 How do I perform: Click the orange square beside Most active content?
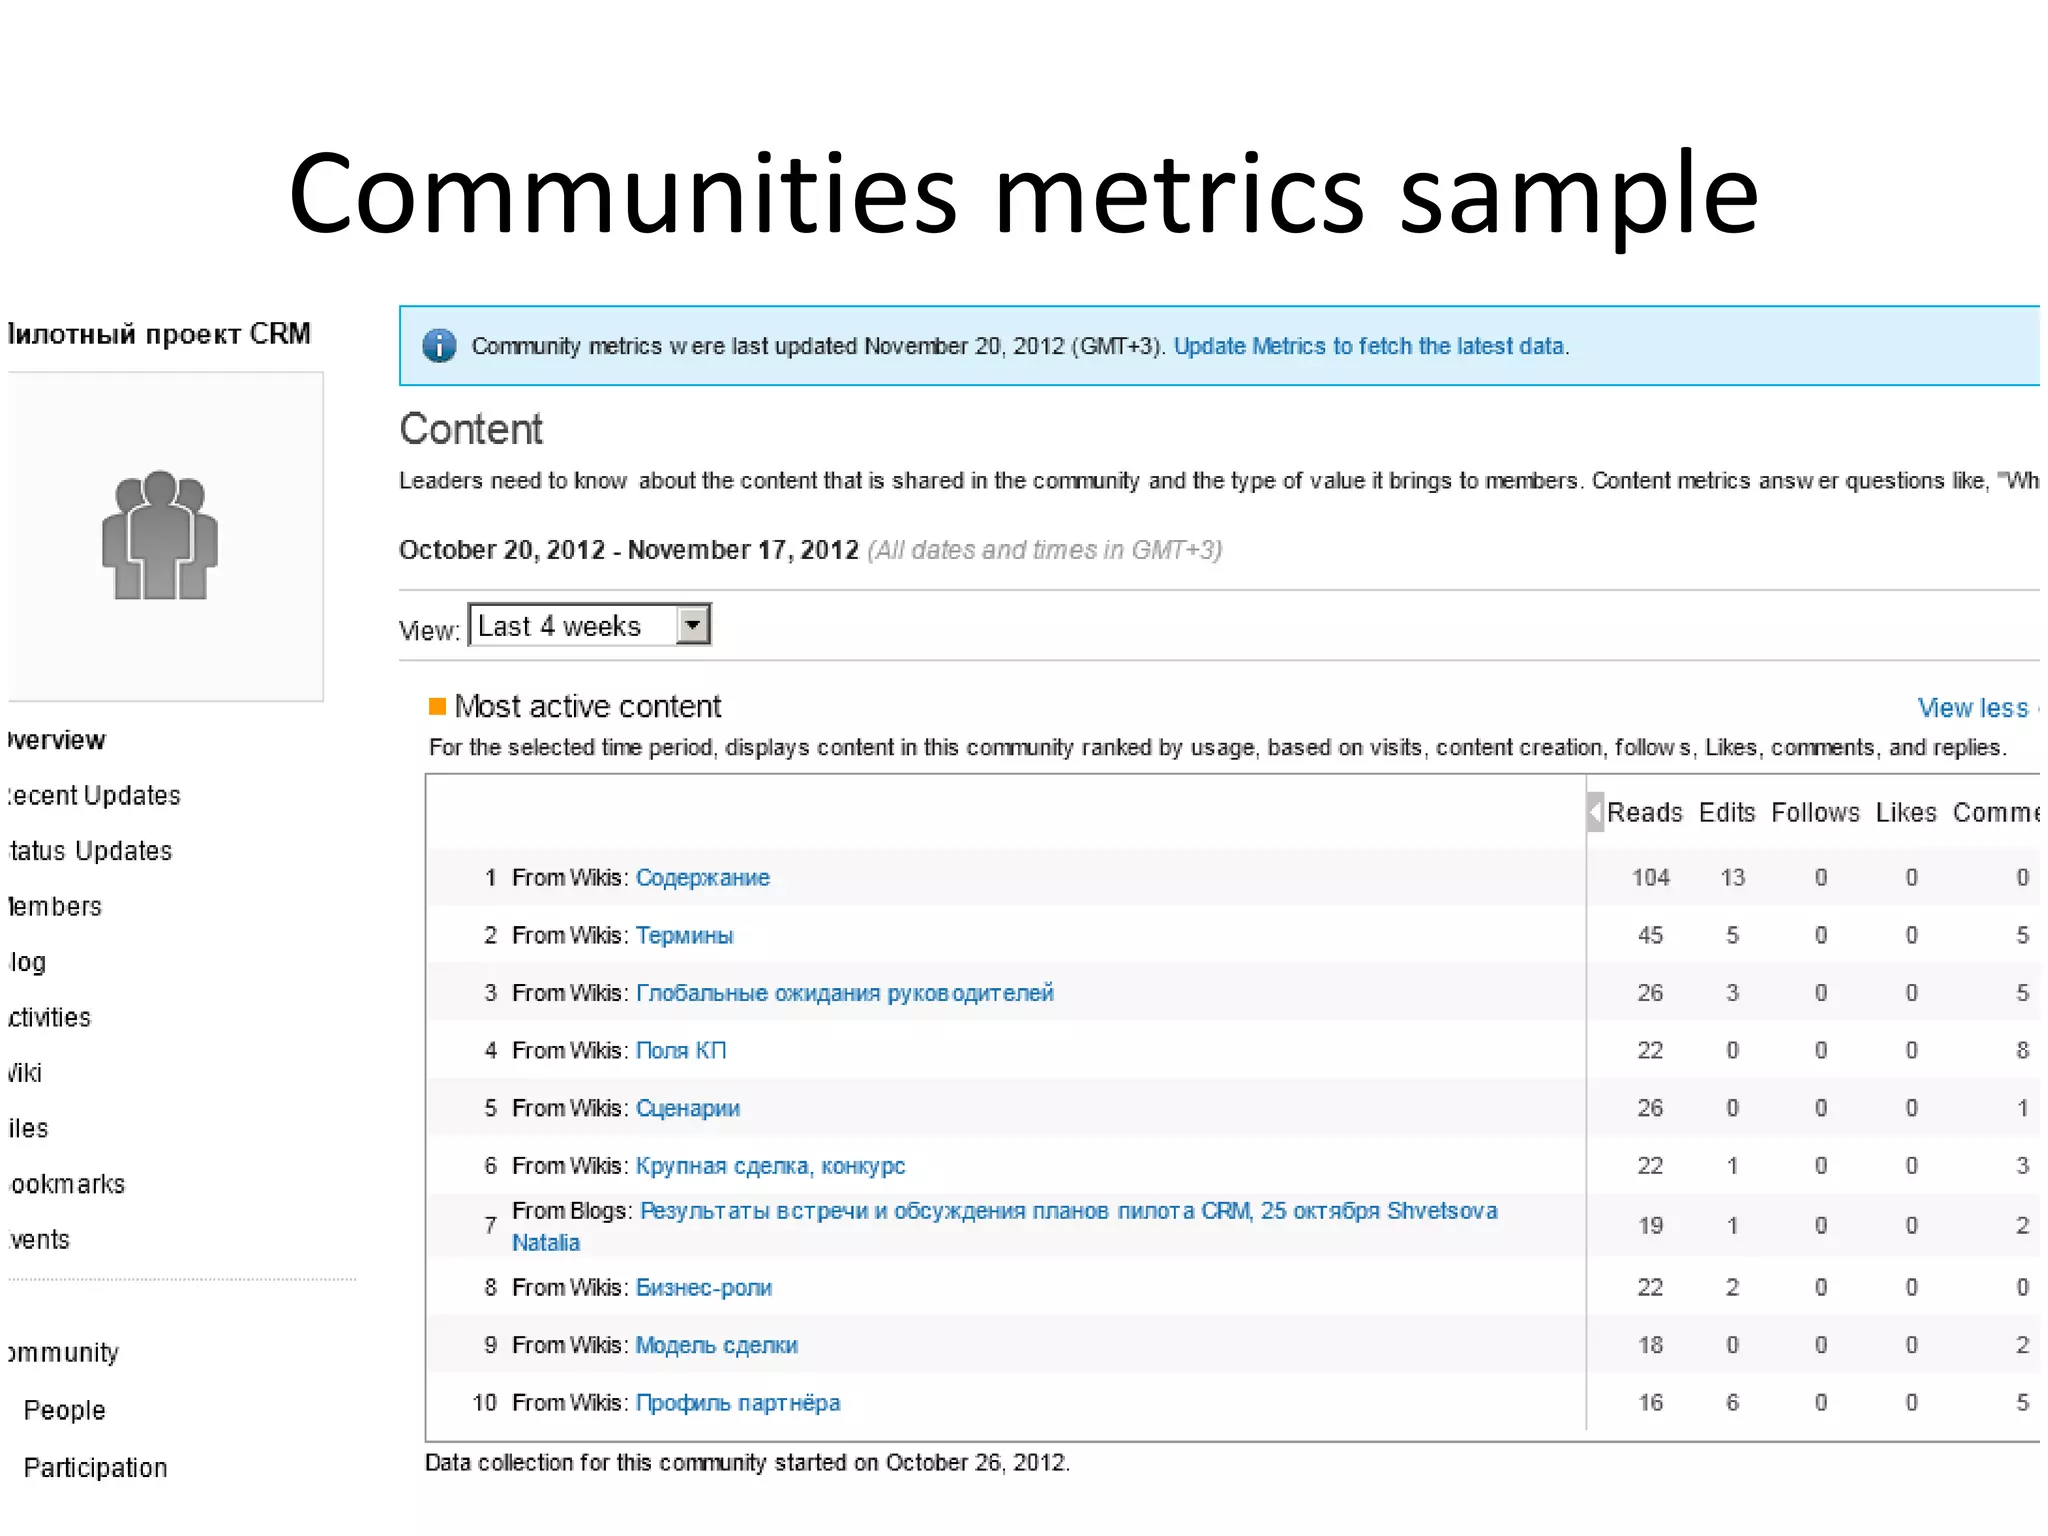tap(437, 707)
